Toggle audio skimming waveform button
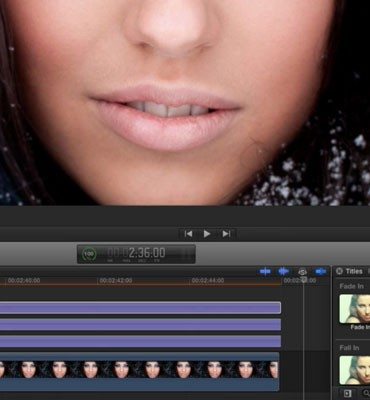The height and width of the screenshot is (400, 370). [284, 272]
